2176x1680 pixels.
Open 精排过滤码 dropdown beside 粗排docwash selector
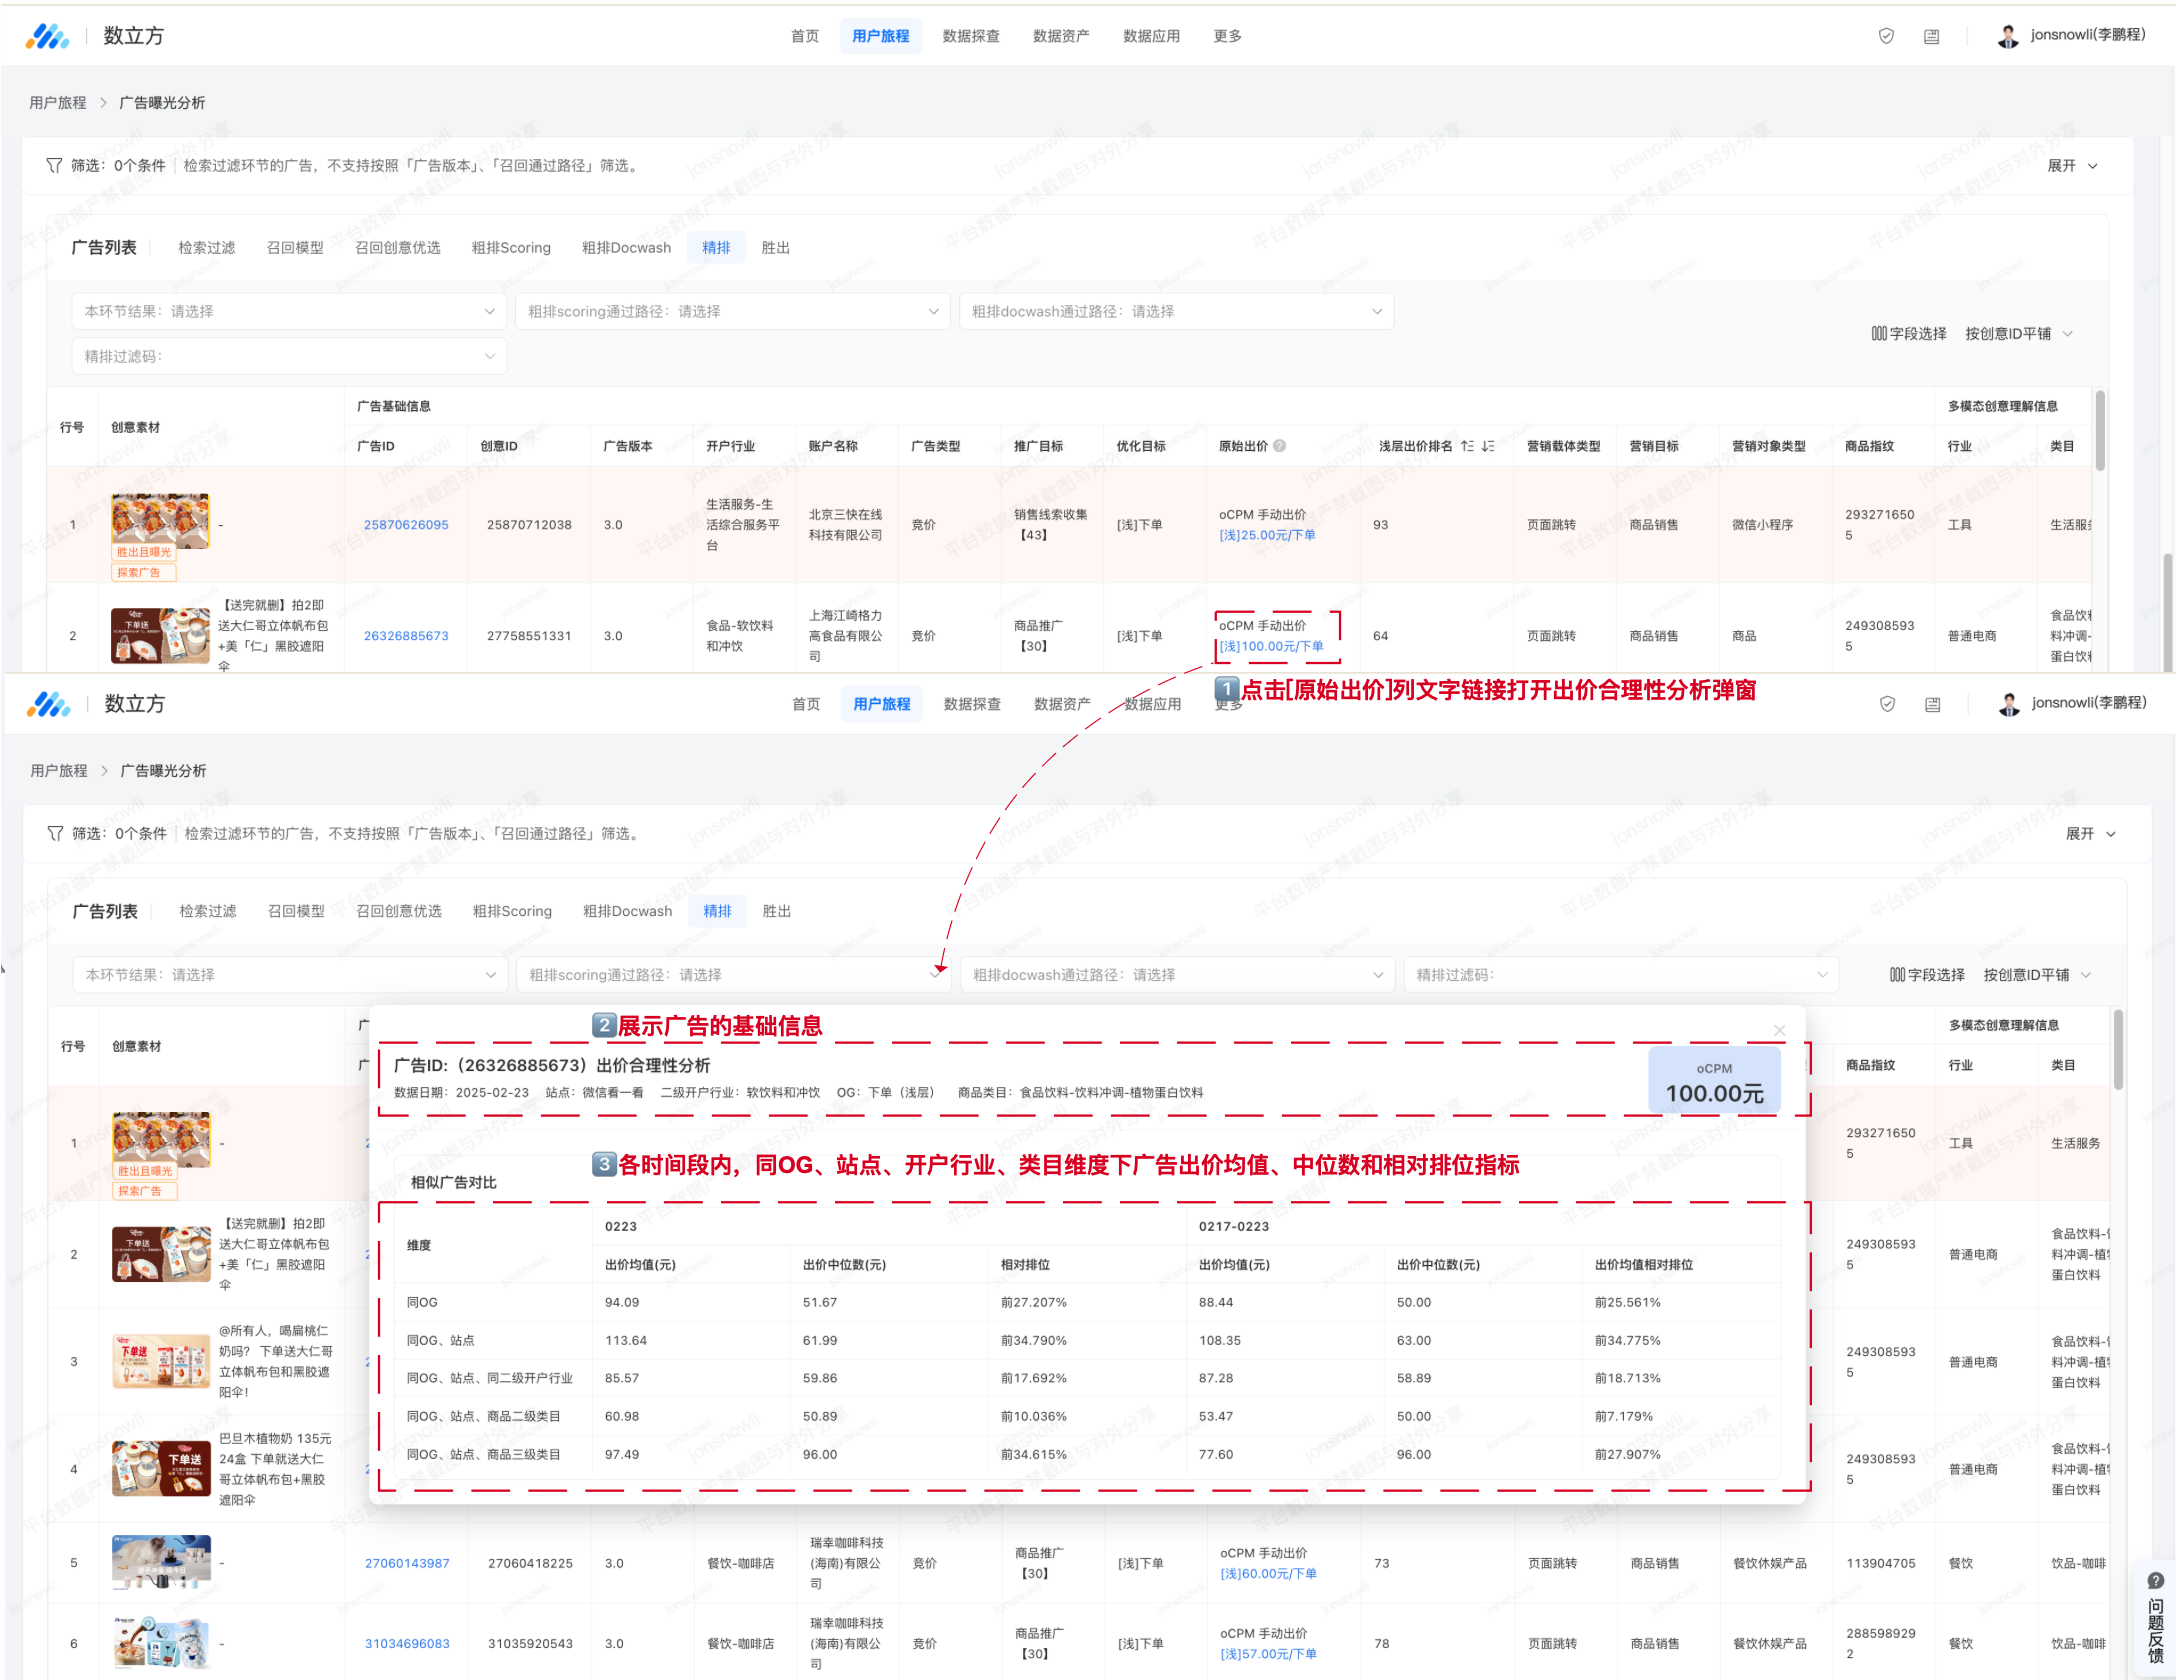tap(1620, 975)
